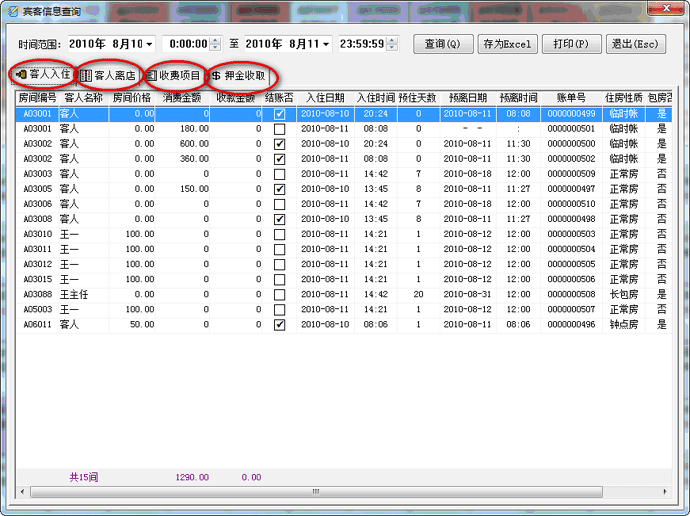Click the start time 0:00:00 spinner arrows

coord(214,44)
